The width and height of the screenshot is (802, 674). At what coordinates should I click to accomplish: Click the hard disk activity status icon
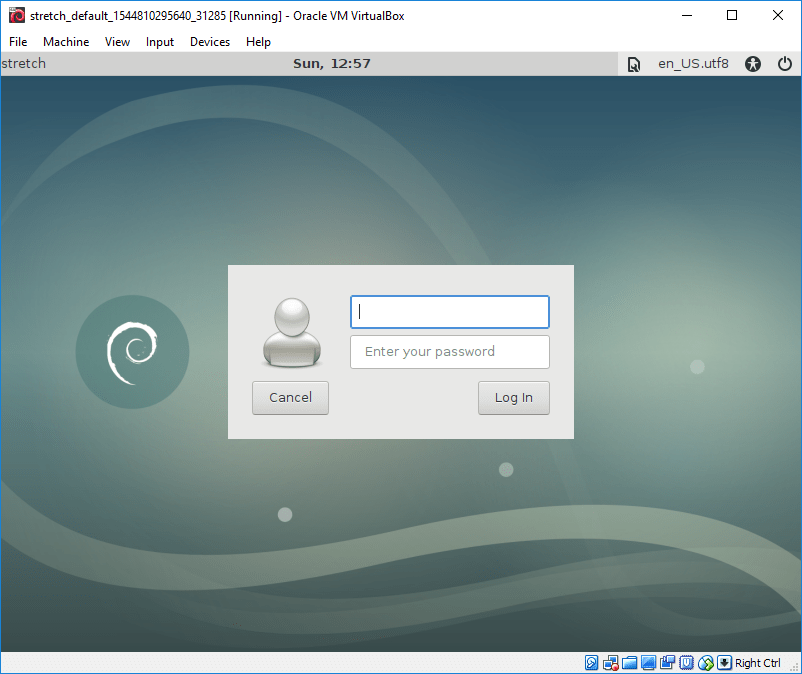592,662
